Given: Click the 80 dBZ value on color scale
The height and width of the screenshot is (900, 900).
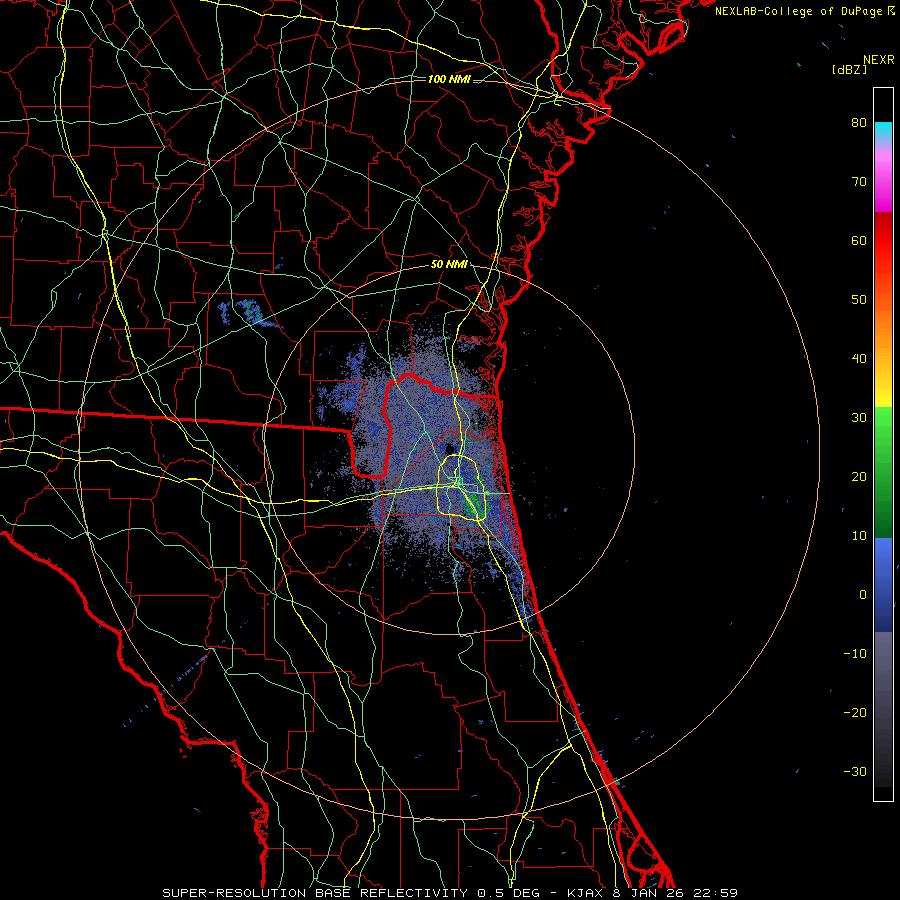Looking at the screenshot, I should pyautogui.click(x=859, y=123).
